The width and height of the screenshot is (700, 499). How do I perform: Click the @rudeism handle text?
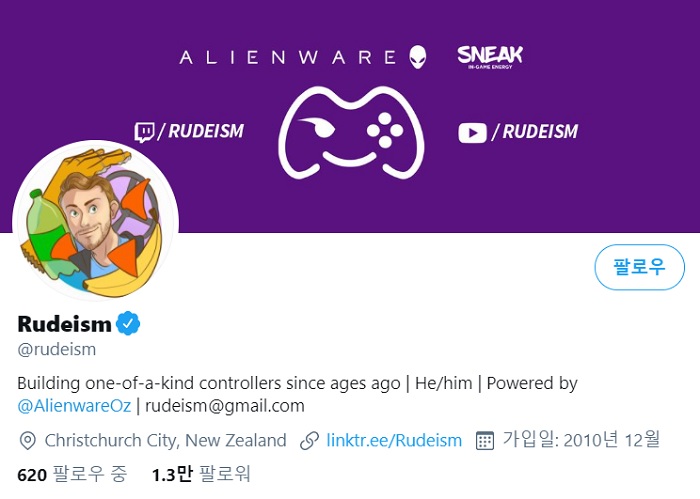57,349
